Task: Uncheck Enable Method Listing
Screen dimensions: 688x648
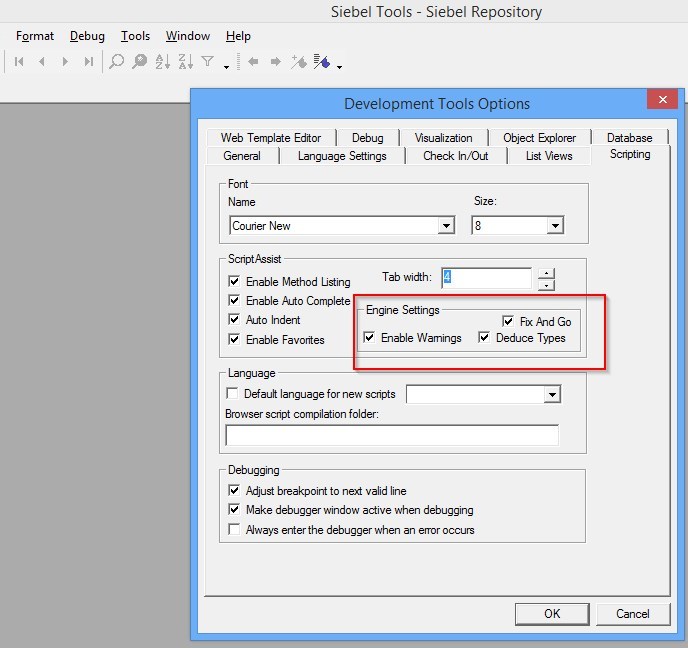Action: click(234, 281)
